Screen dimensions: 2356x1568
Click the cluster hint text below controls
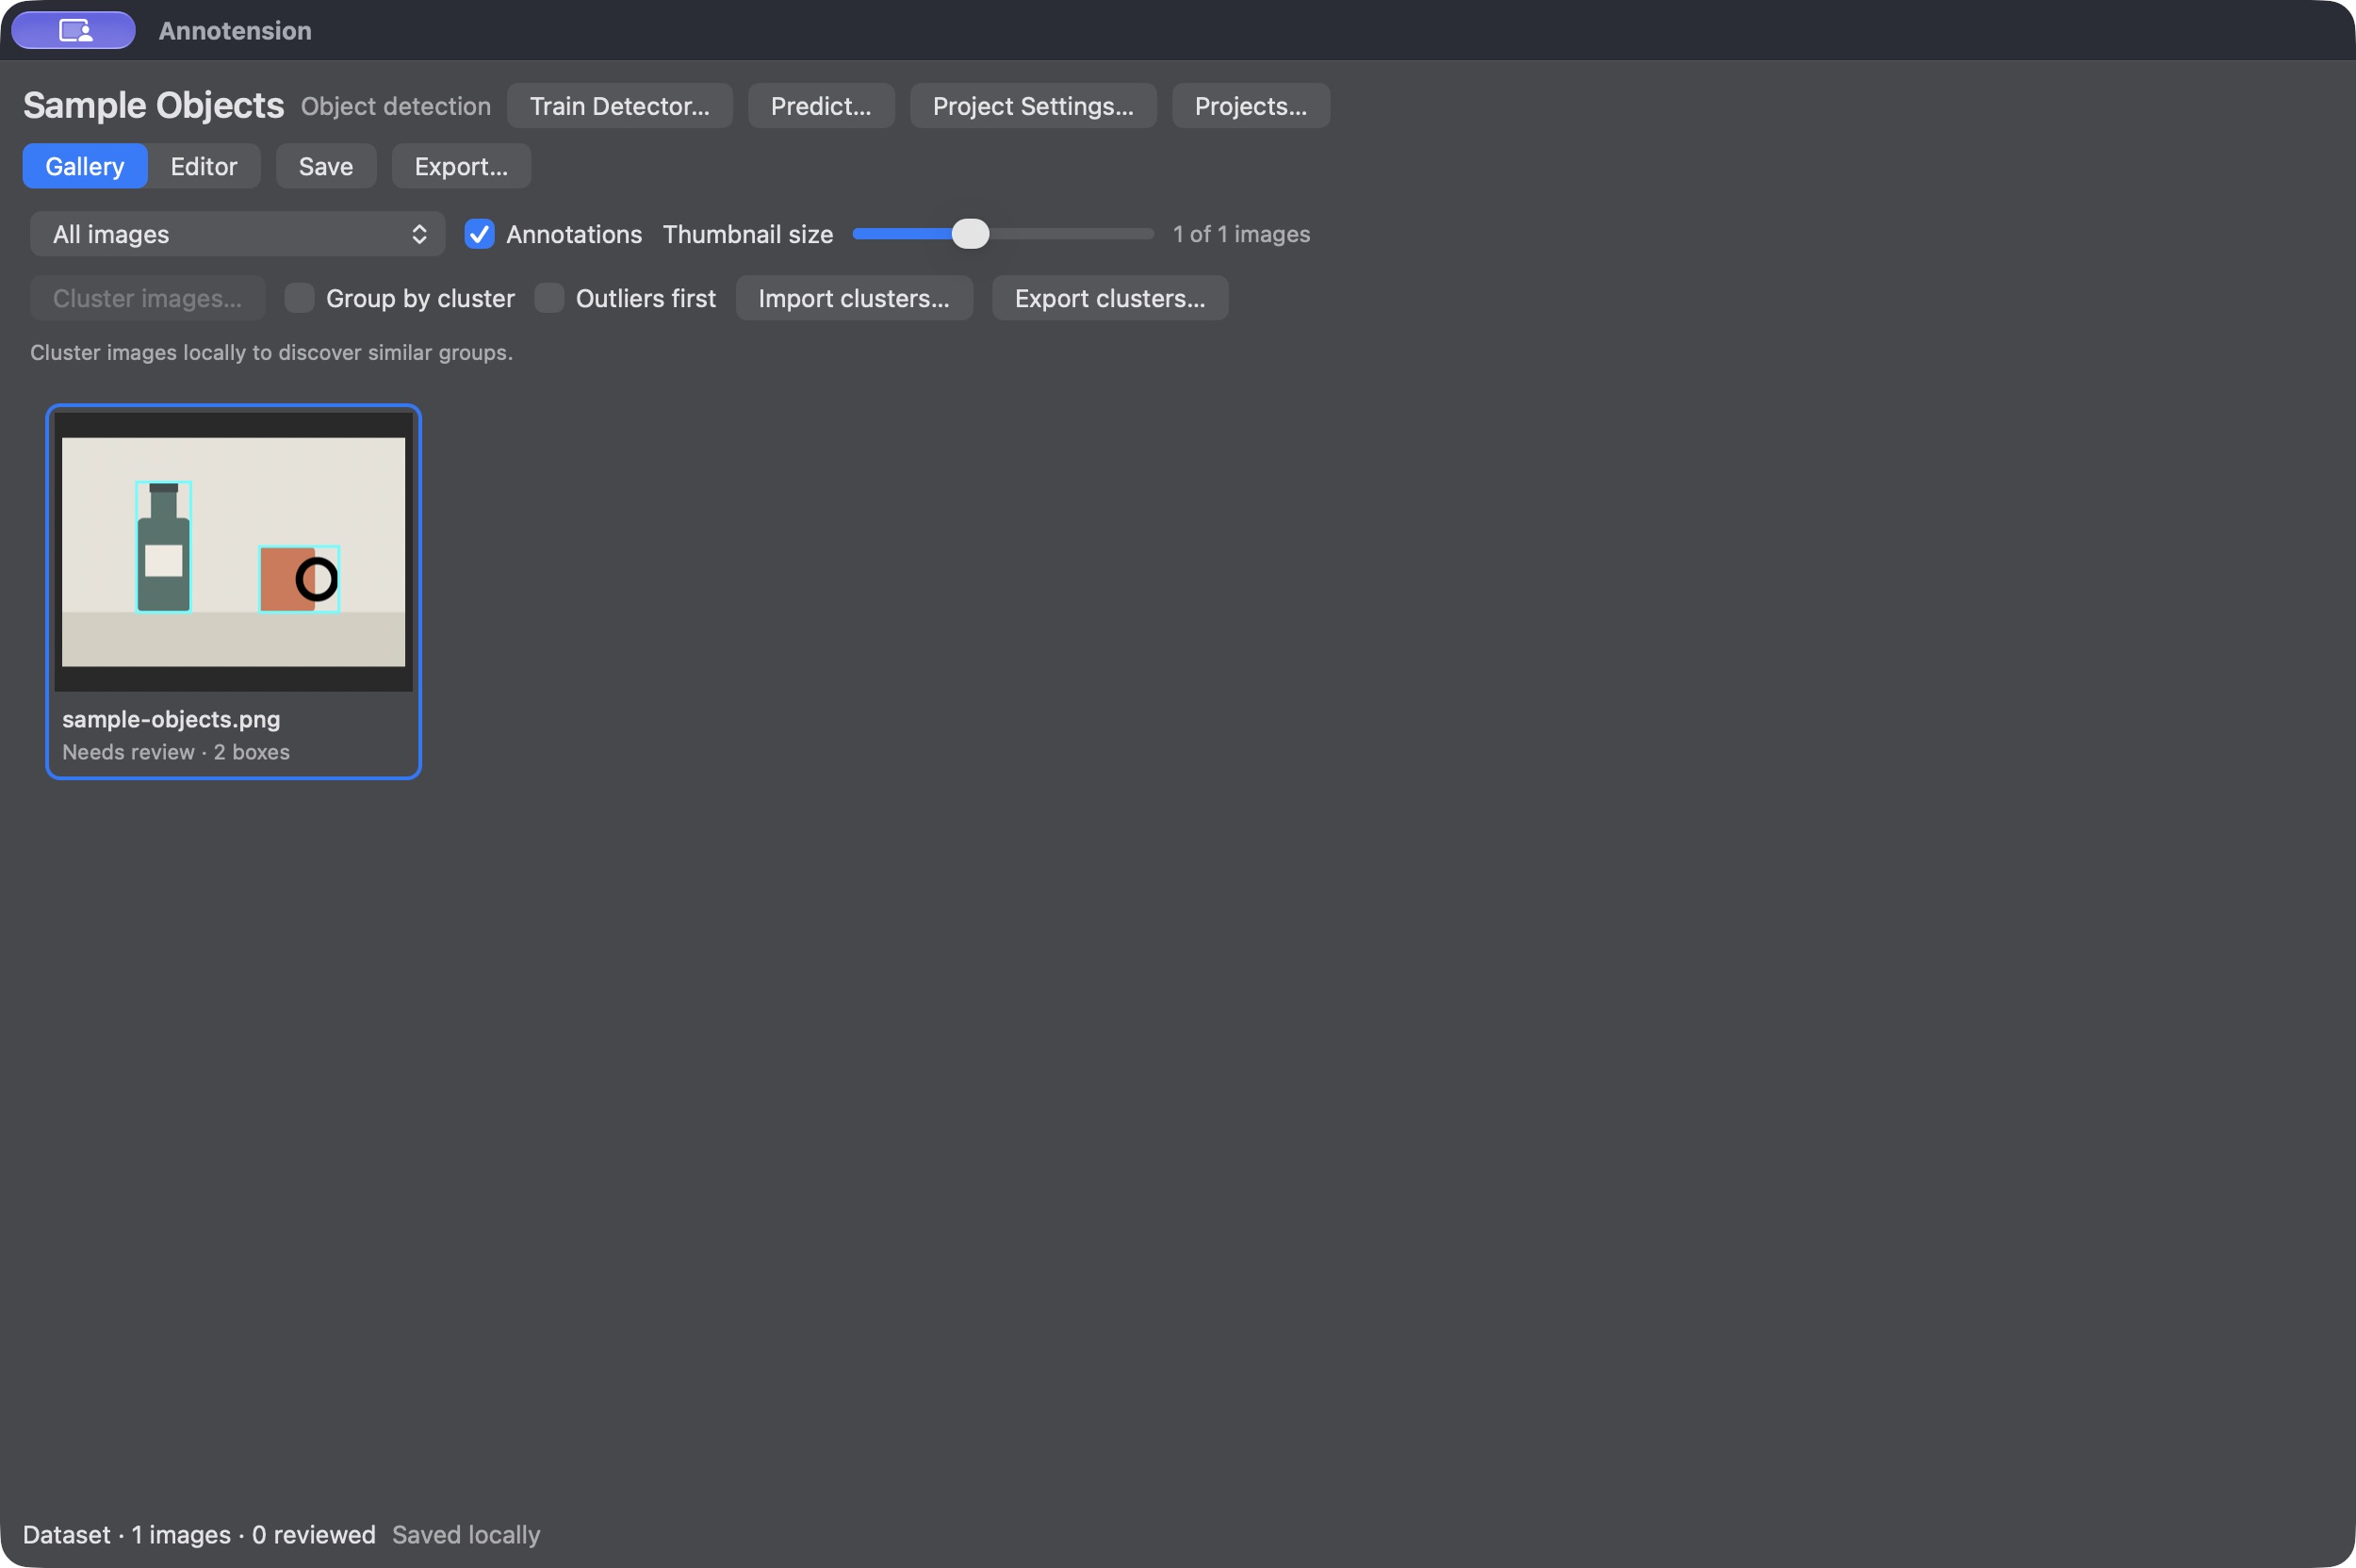coord(271,352)
